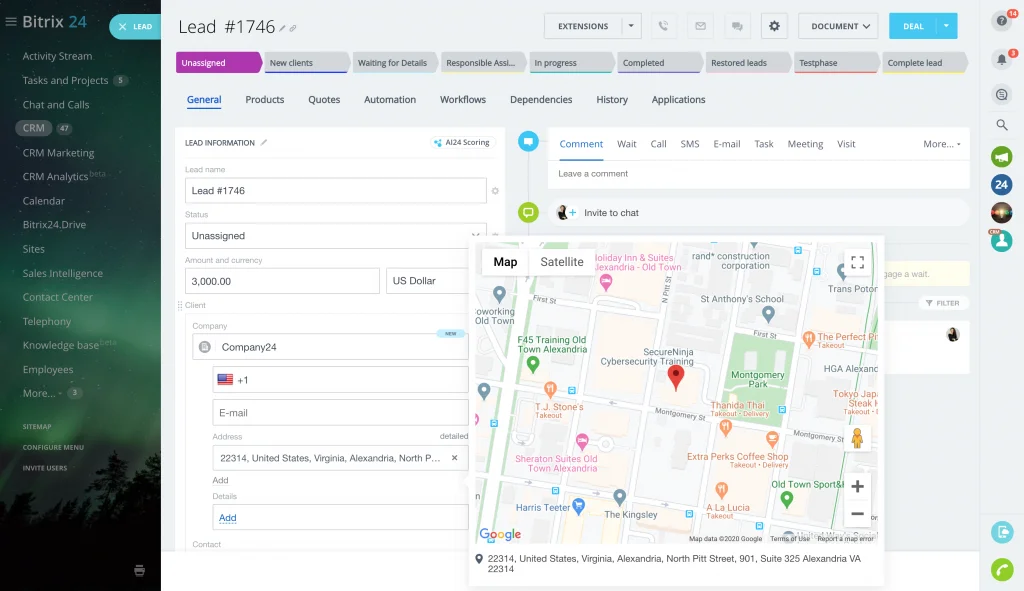The height and width of the screenshot is (591, 1024).
Task: Click the email envelope icon in header
Action: pyautogui.click(x=700, y=26)
